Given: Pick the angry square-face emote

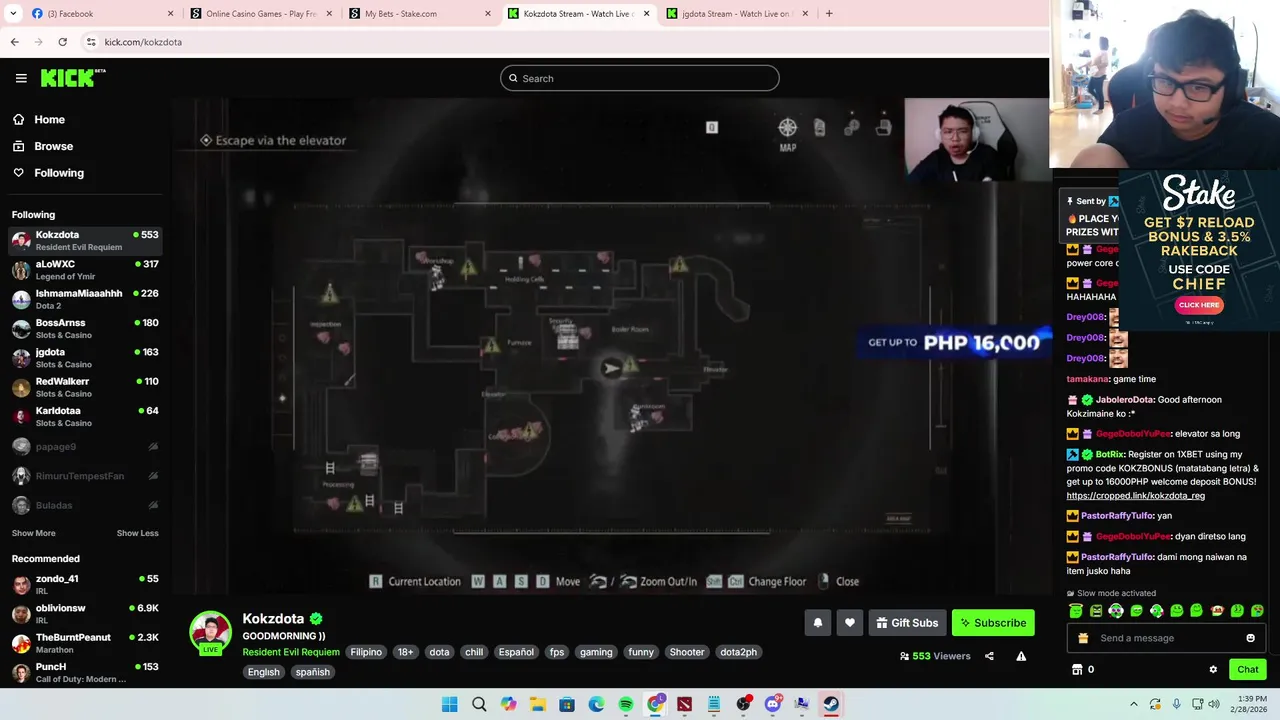Looking at the screenshot, I should pyautogui.click(x=1096, y=611).
